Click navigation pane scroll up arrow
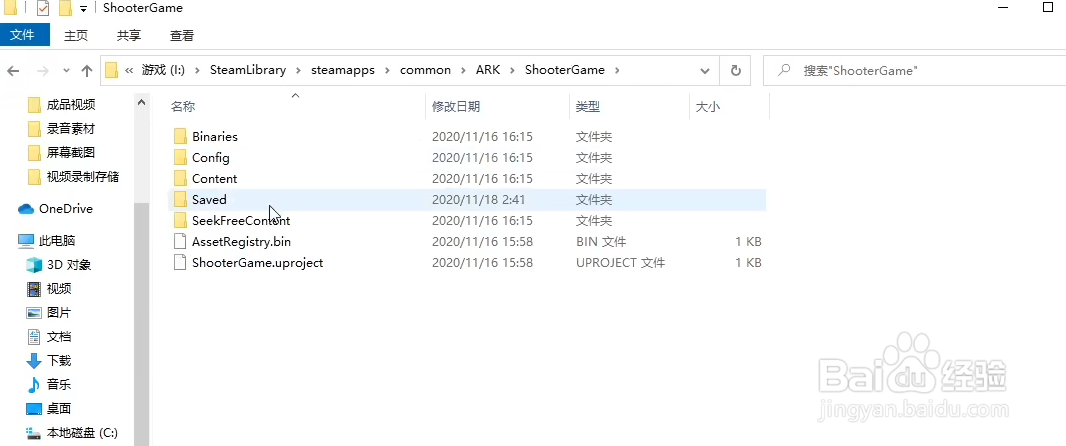The height and width of the screenshot is (446, 1066). [141, 103]
